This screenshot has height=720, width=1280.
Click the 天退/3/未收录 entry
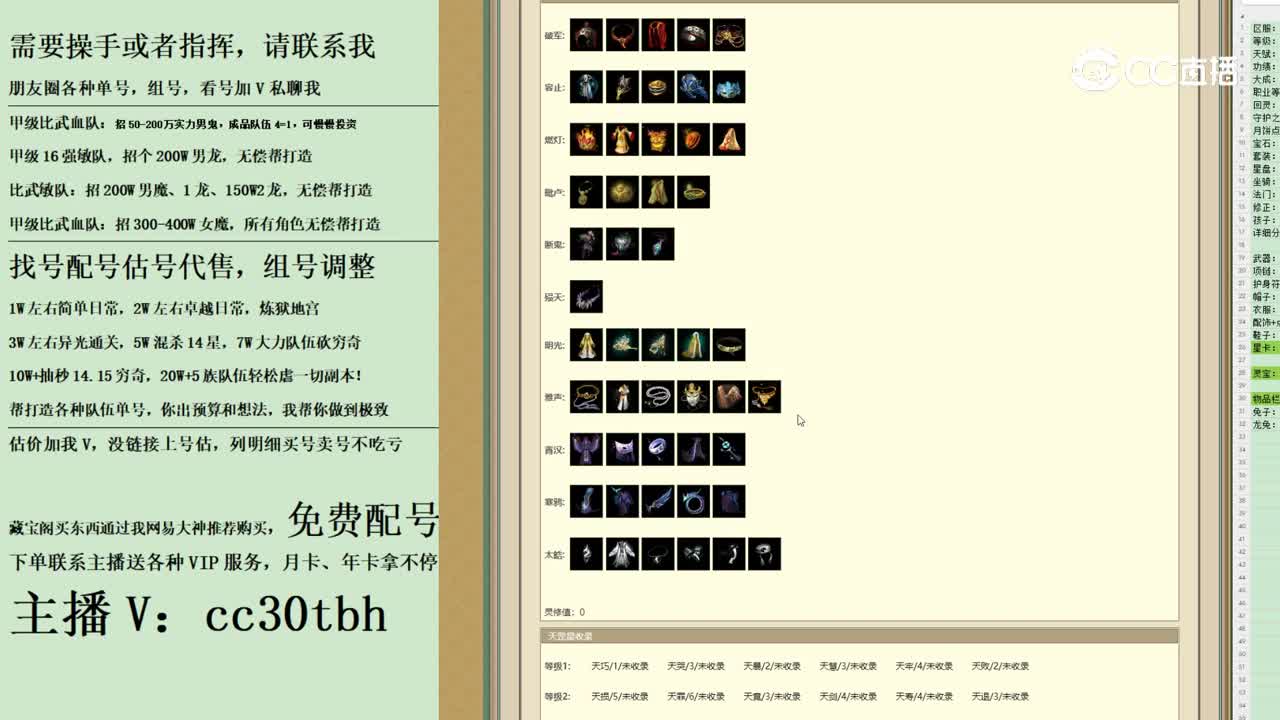pyautogui.click(x=1000, y=696)
